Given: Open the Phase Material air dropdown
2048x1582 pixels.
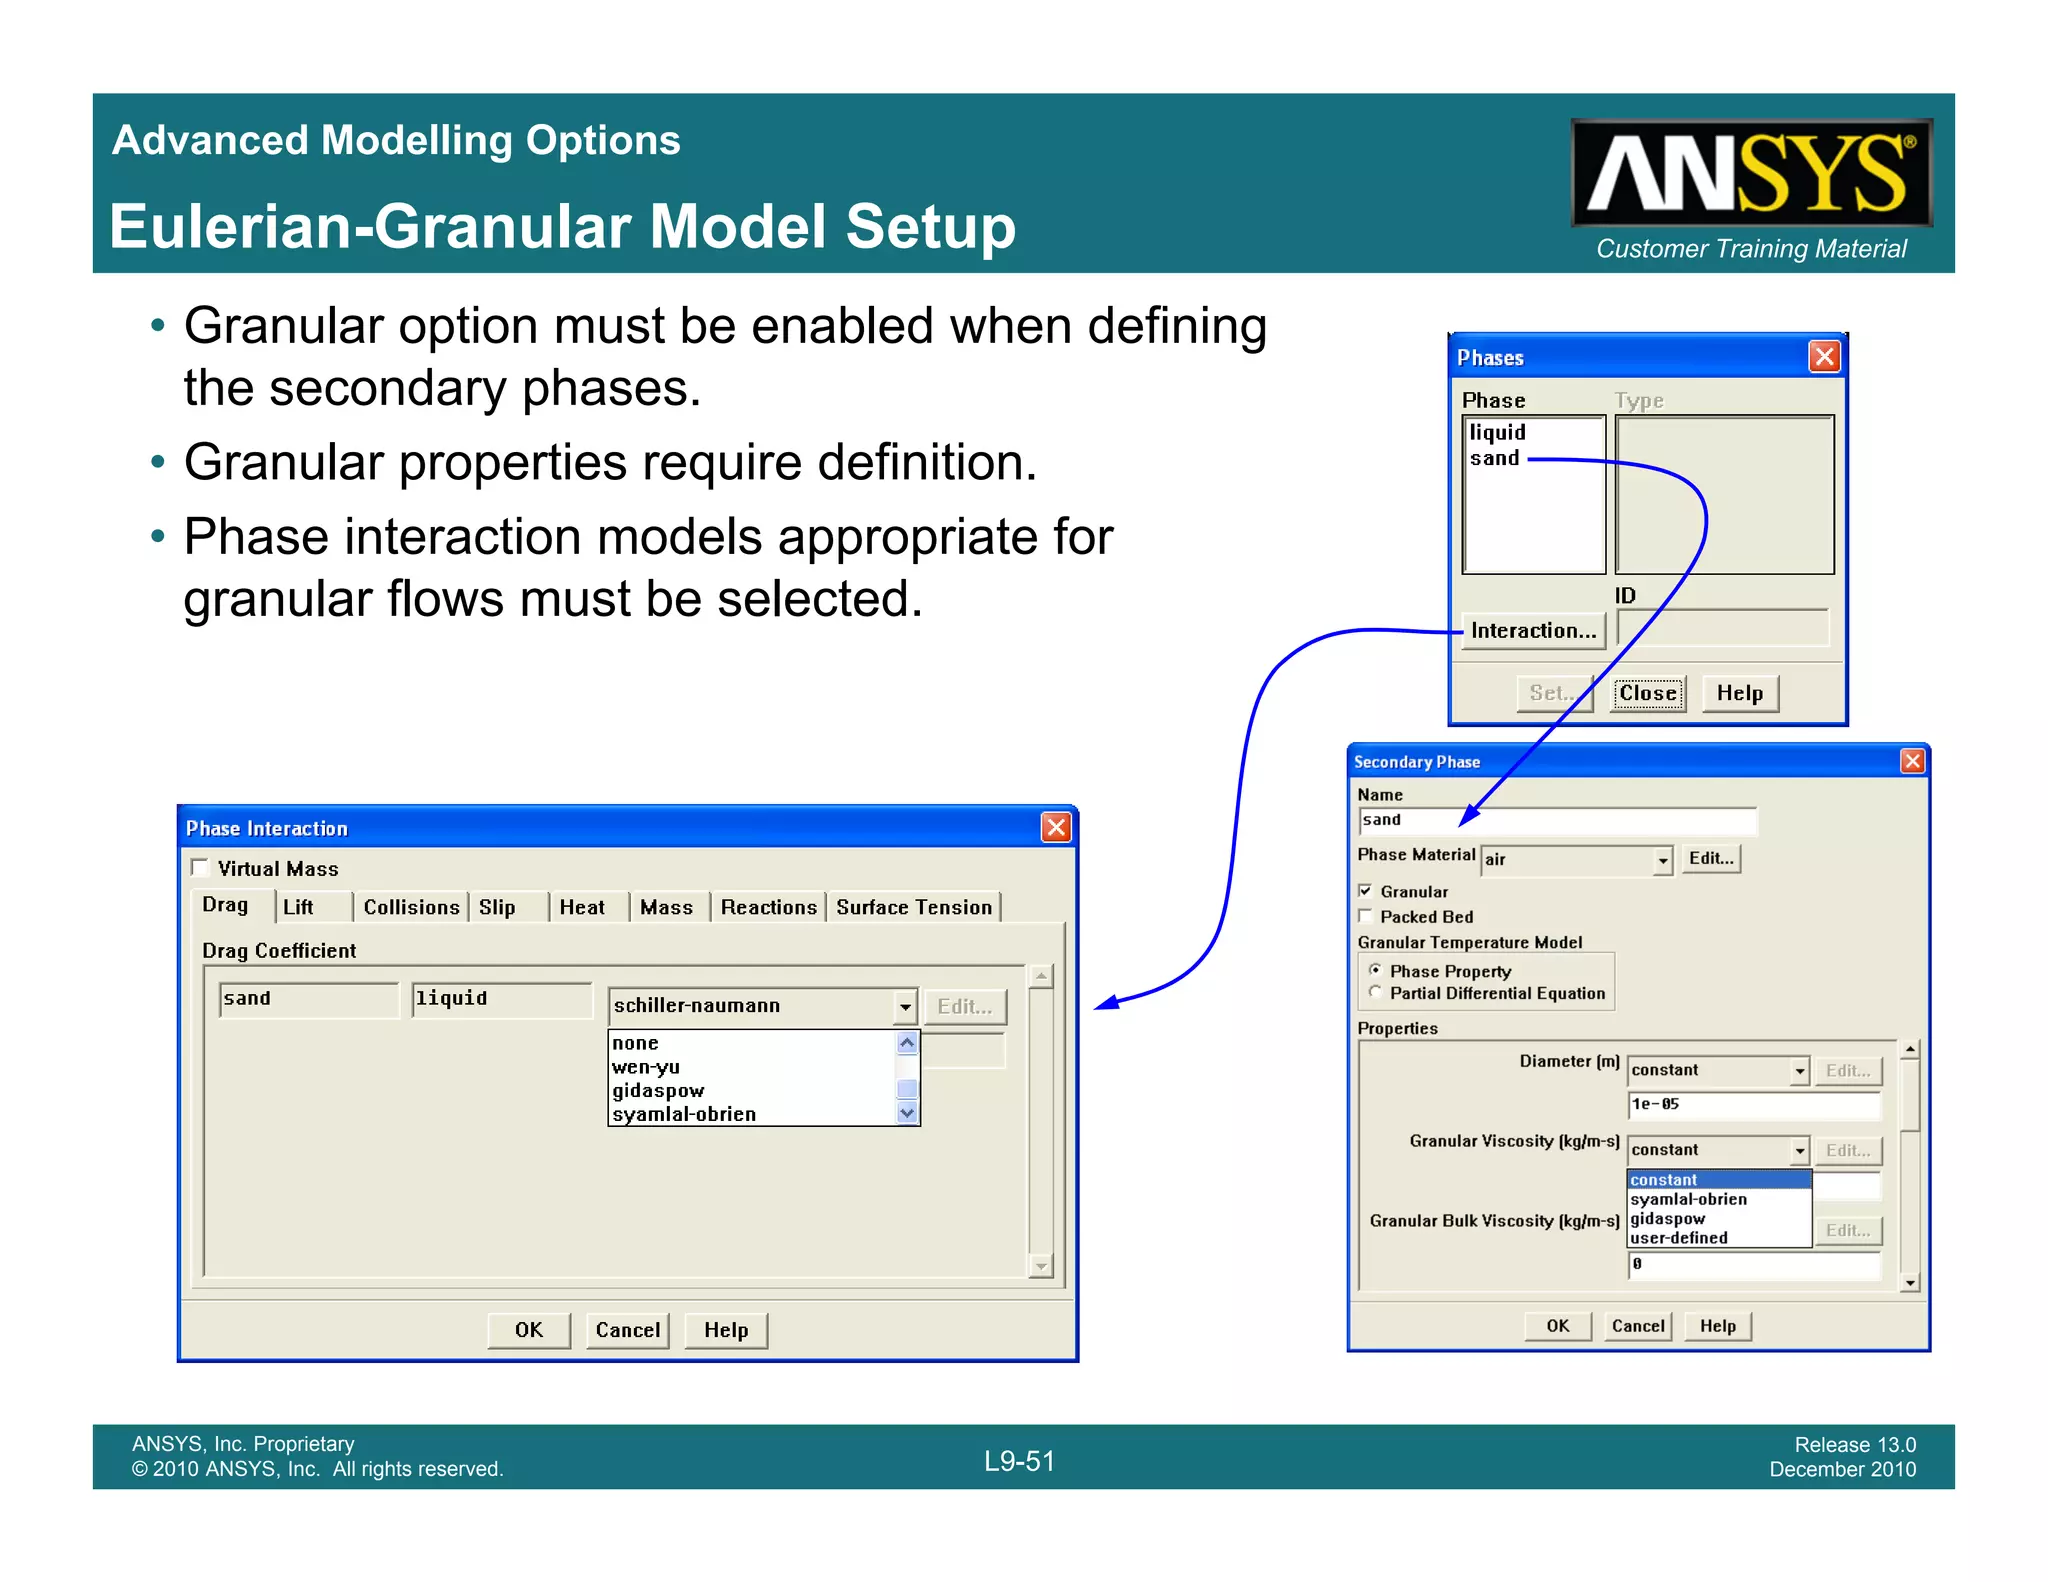Looking at the screenshot, I should tap(1662, 860).
